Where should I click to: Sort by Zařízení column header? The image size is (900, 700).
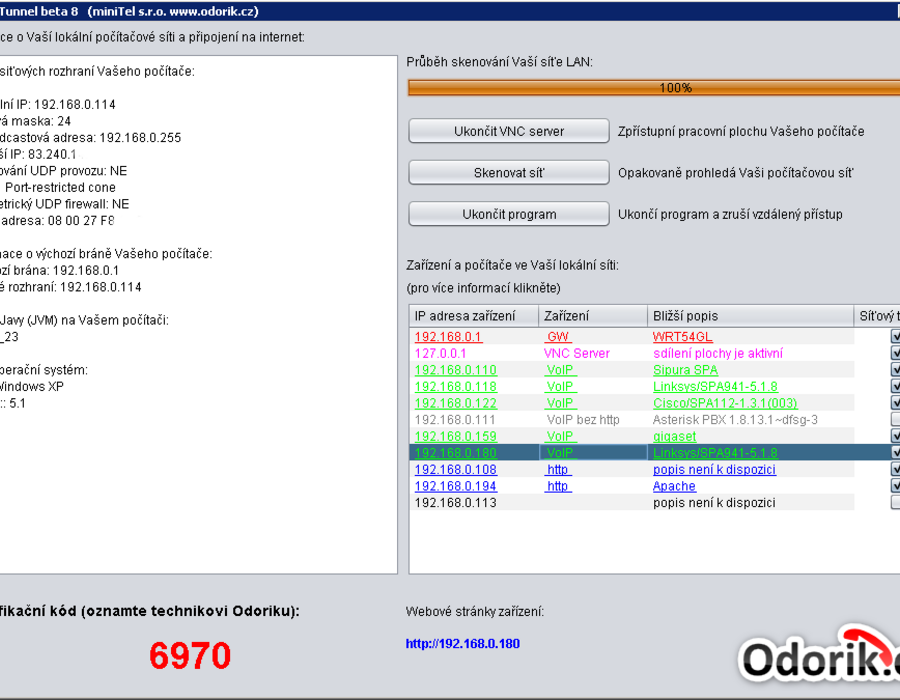click(592, 316)
